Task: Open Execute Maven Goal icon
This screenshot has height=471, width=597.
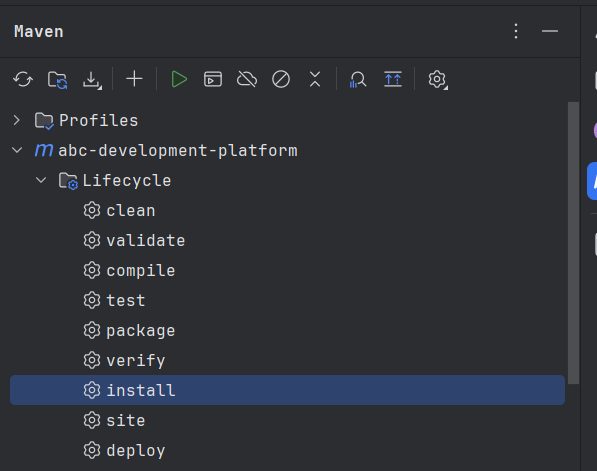Action: pos(213,79)
